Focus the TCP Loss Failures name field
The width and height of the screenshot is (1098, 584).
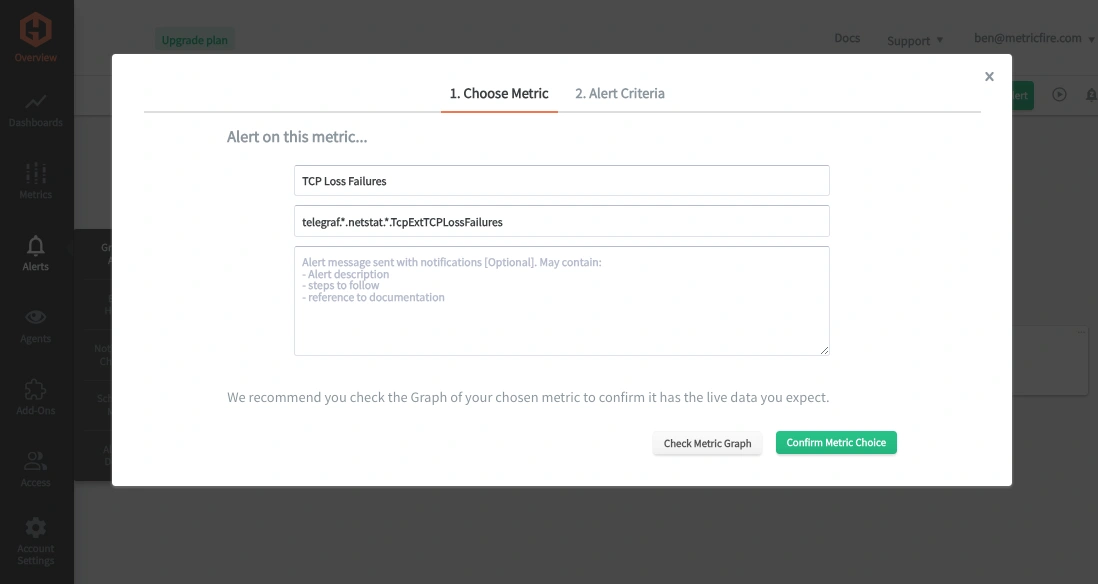(x=562, y=181)
